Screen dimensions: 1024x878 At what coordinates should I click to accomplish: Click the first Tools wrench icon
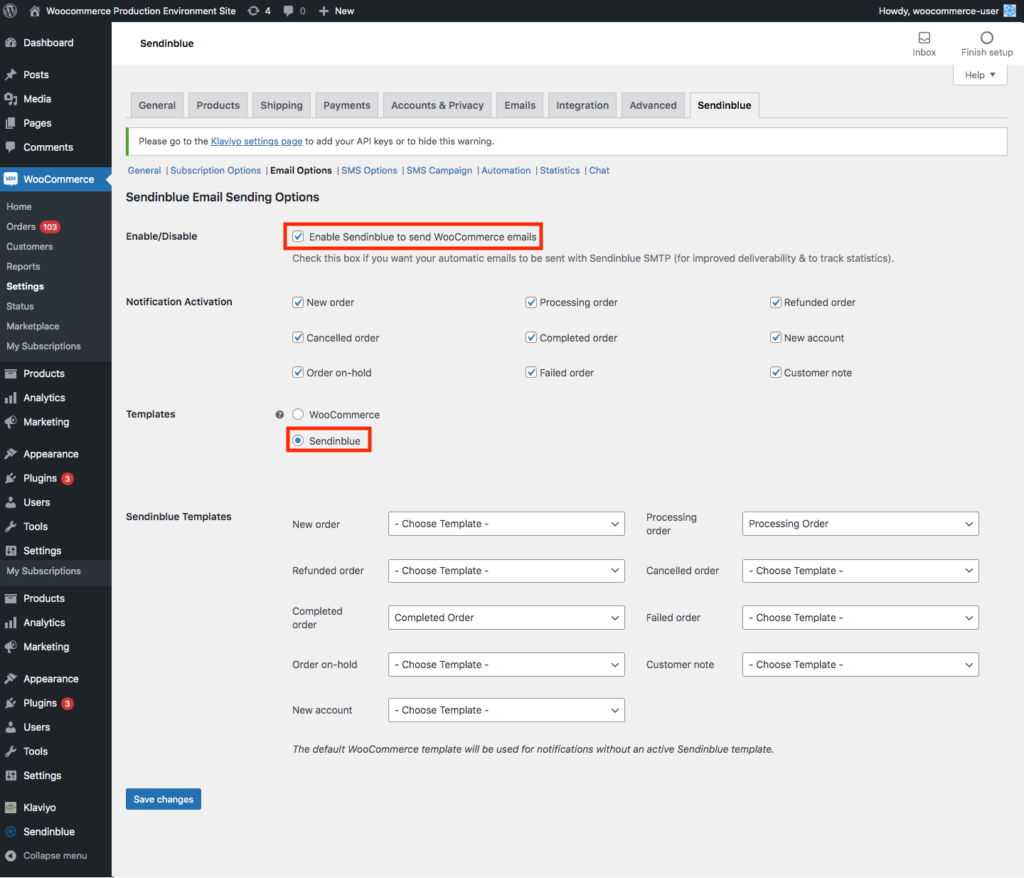(x=10, y=527)
